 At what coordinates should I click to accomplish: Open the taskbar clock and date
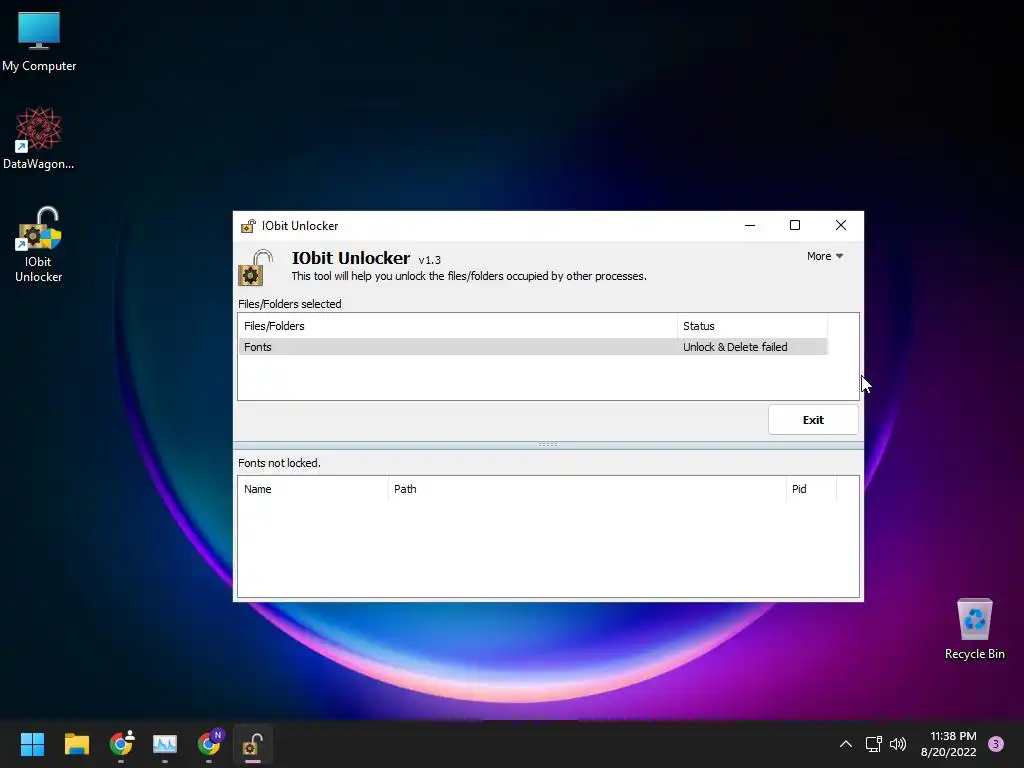pyautogui.click(x=949, y=744)
